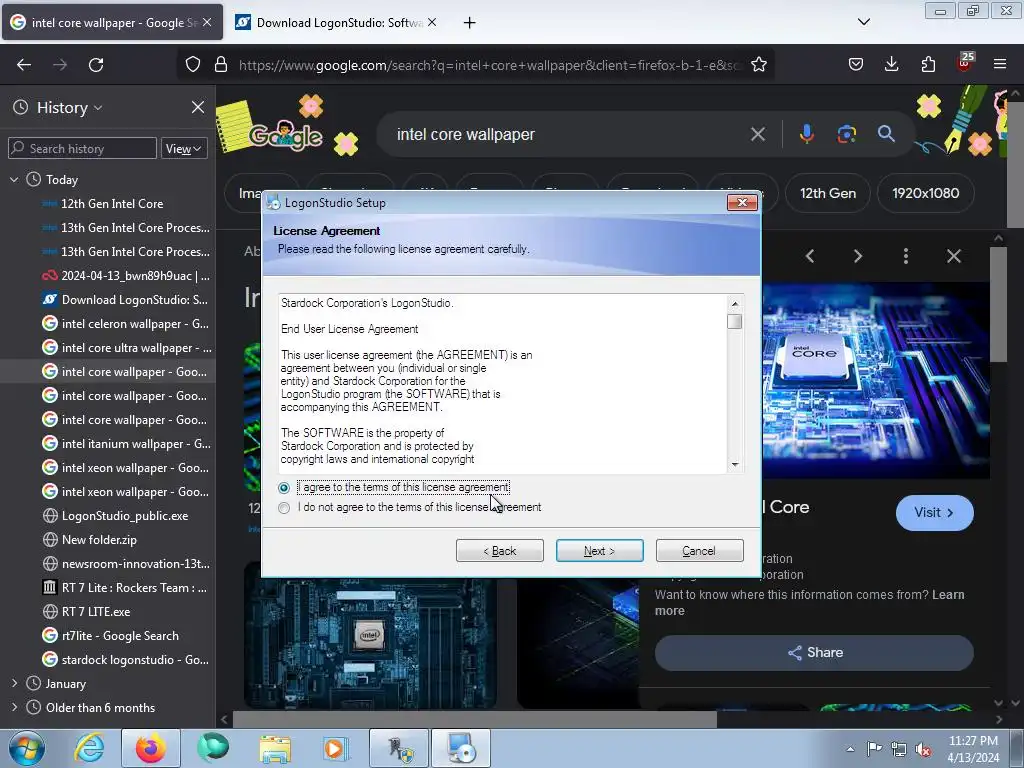Open the Intel Core chip preview image
Screen dimensions: 1024x768
(x=876, y=381)
